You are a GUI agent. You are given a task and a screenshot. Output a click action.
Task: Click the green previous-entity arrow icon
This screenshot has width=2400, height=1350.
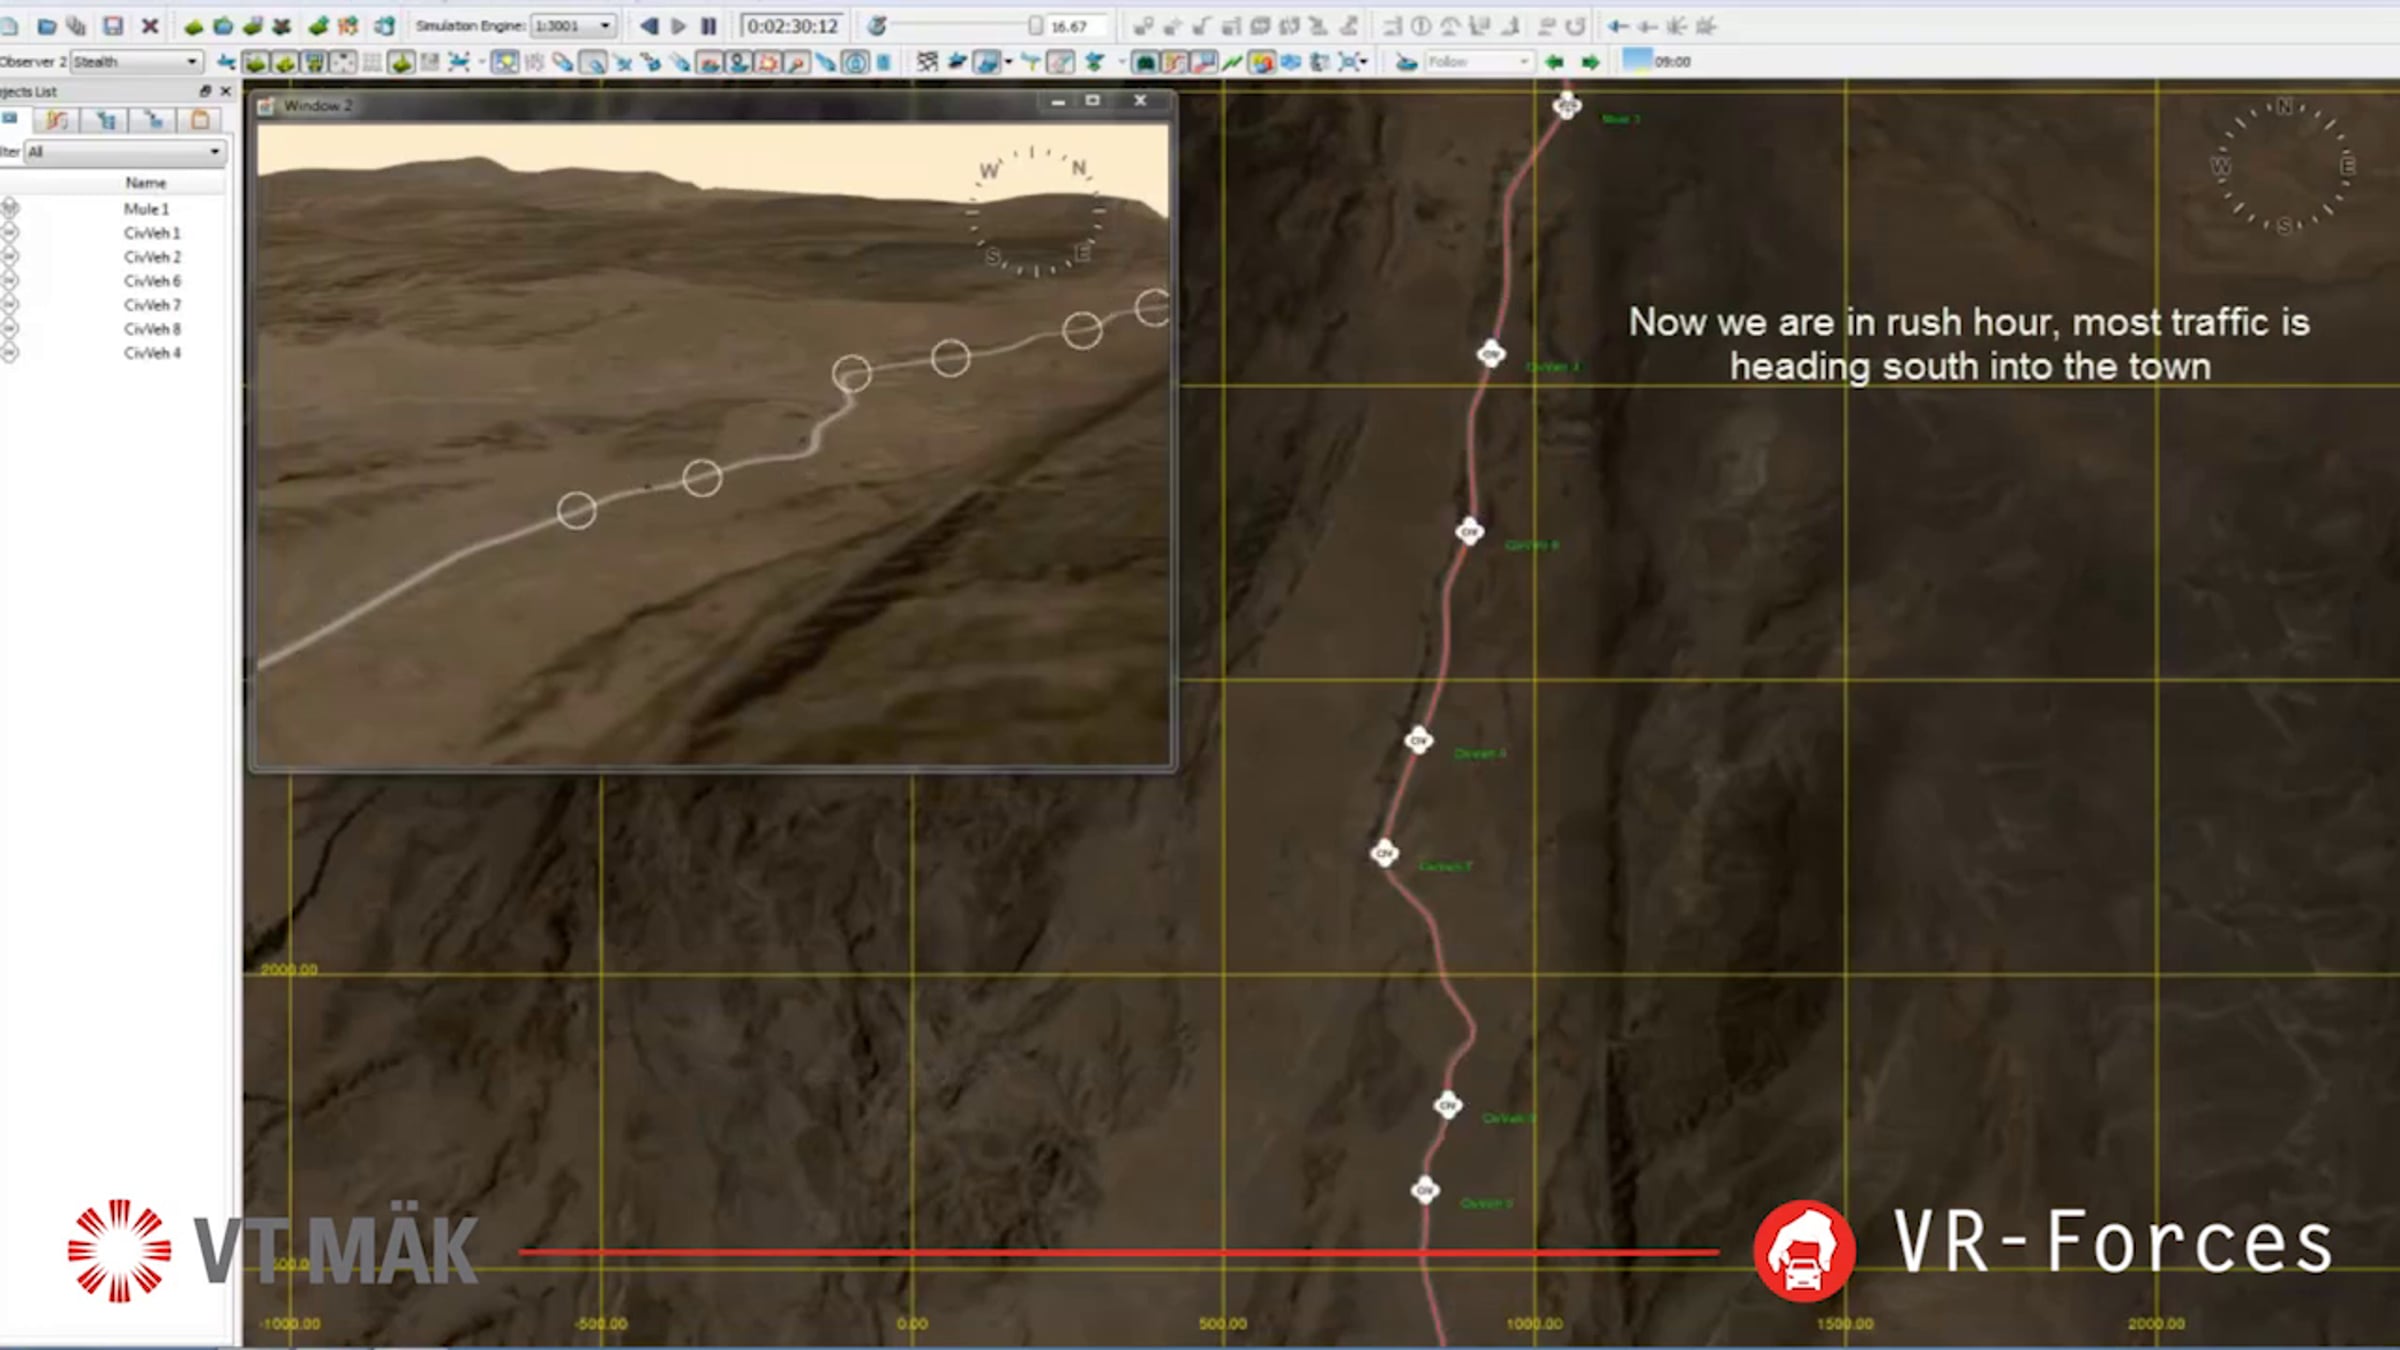pyautogui.click(x=1554, y=62)
